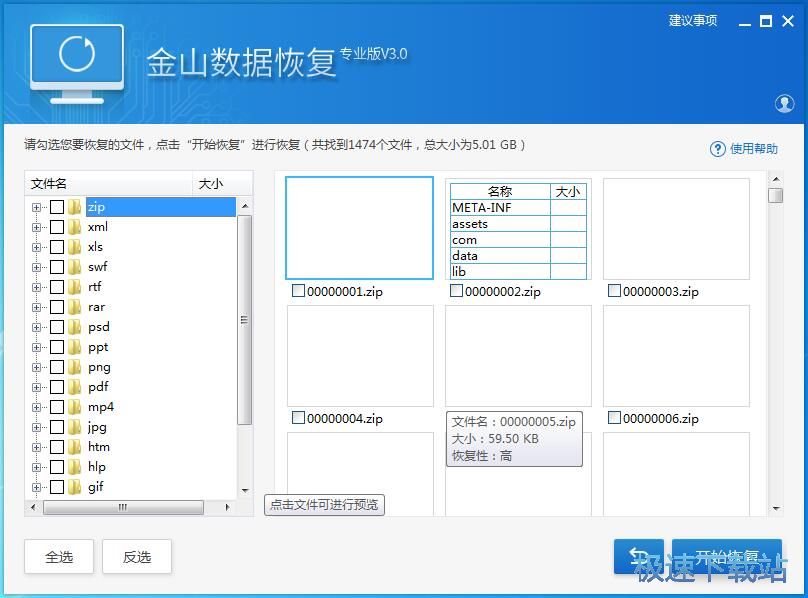Select the htm folder row
The image size is (808, 598).
coord(98,447)
